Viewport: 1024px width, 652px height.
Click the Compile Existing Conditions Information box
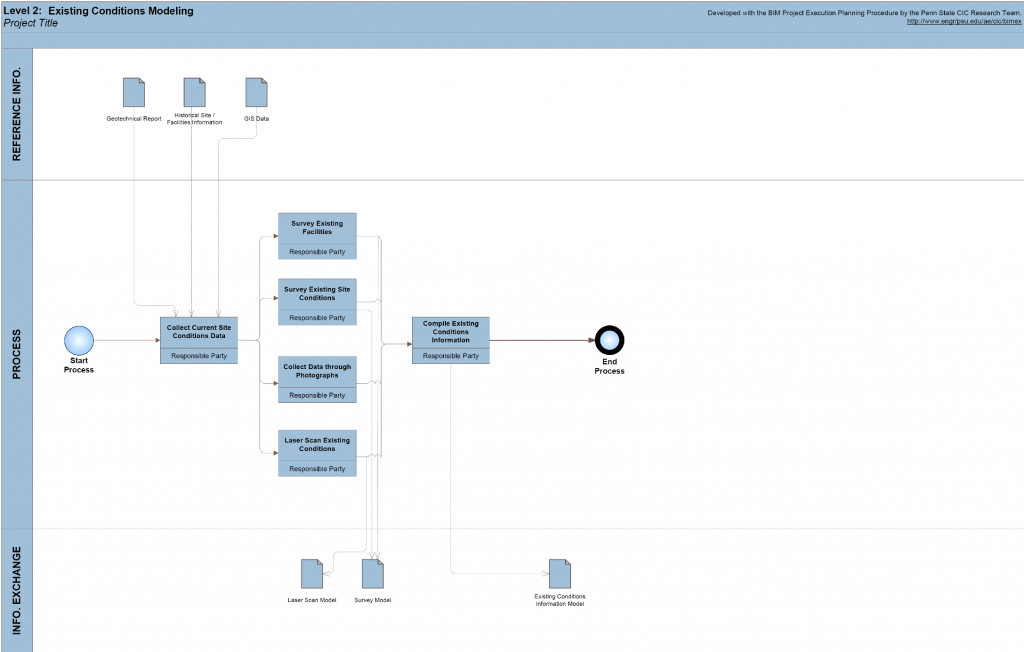(450, 332)
